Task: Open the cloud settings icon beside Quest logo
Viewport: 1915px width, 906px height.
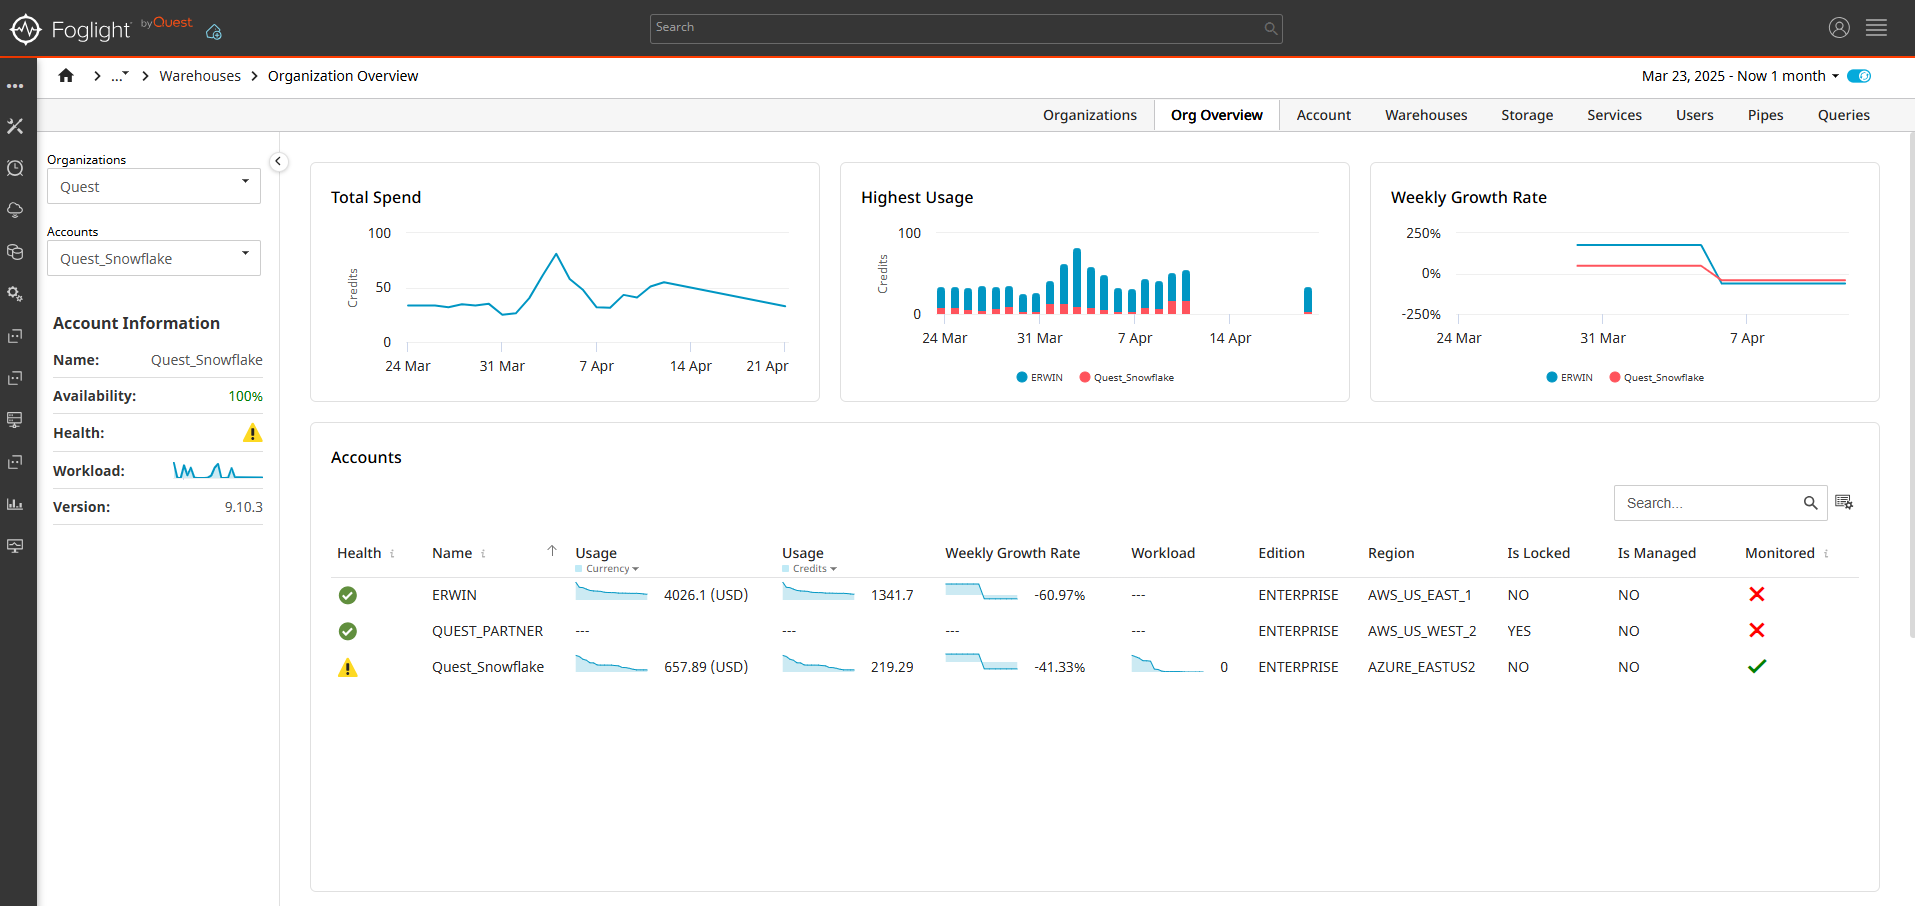Action: click(214, 32)
